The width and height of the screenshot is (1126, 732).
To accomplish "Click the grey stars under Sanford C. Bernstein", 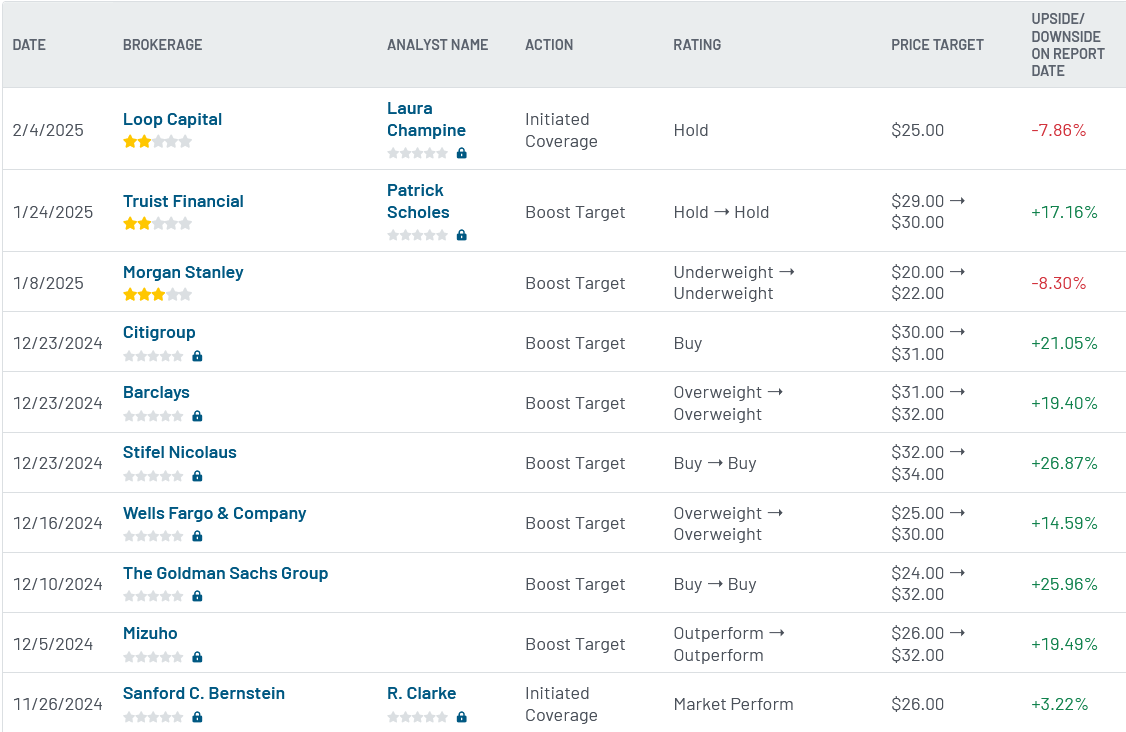I will click(x=153, y=717).
